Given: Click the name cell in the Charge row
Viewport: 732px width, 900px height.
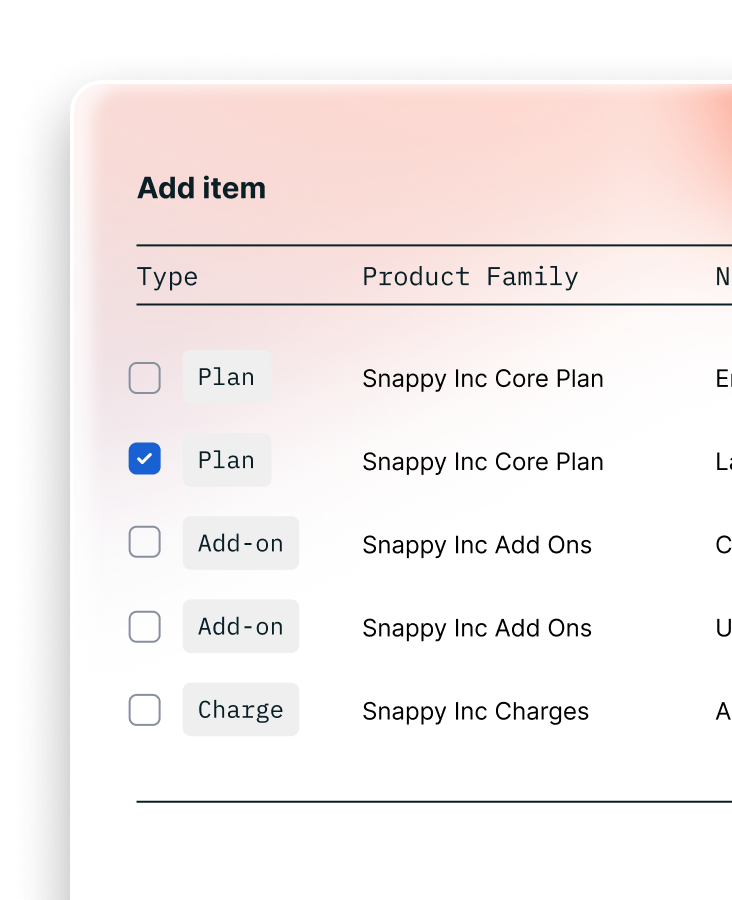Looking at the screenshot, I should point(723,711).
